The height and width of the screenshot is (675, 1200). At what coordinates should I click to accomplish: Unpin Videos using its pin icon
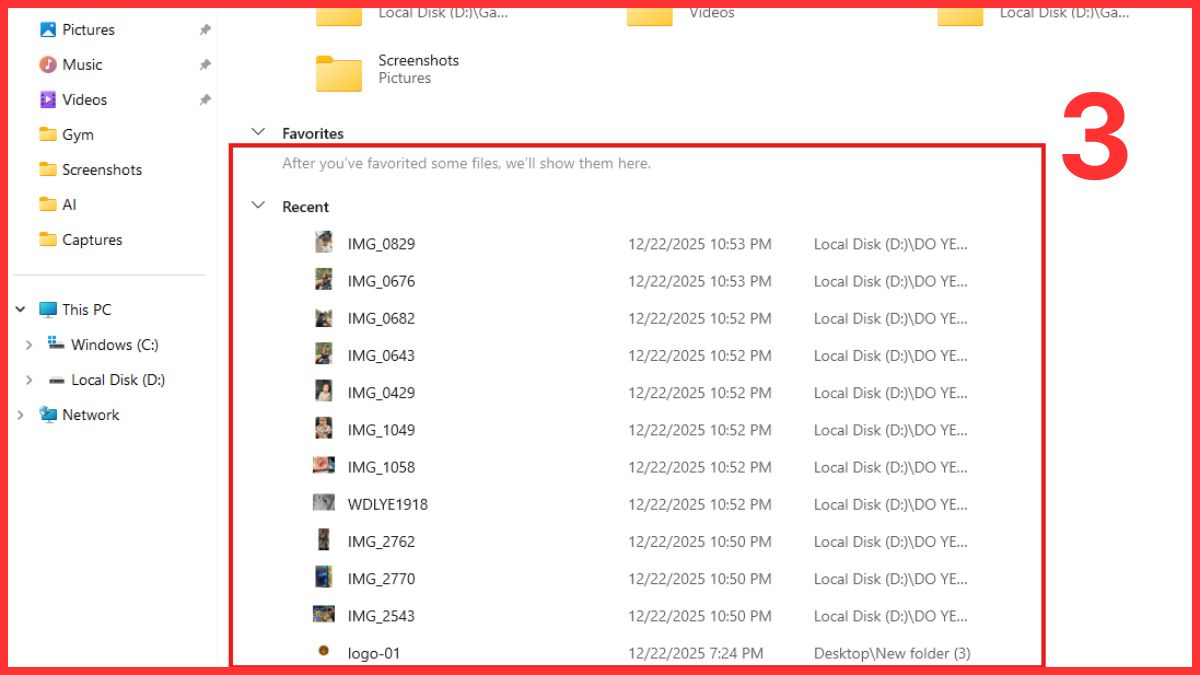coord(205,100)
